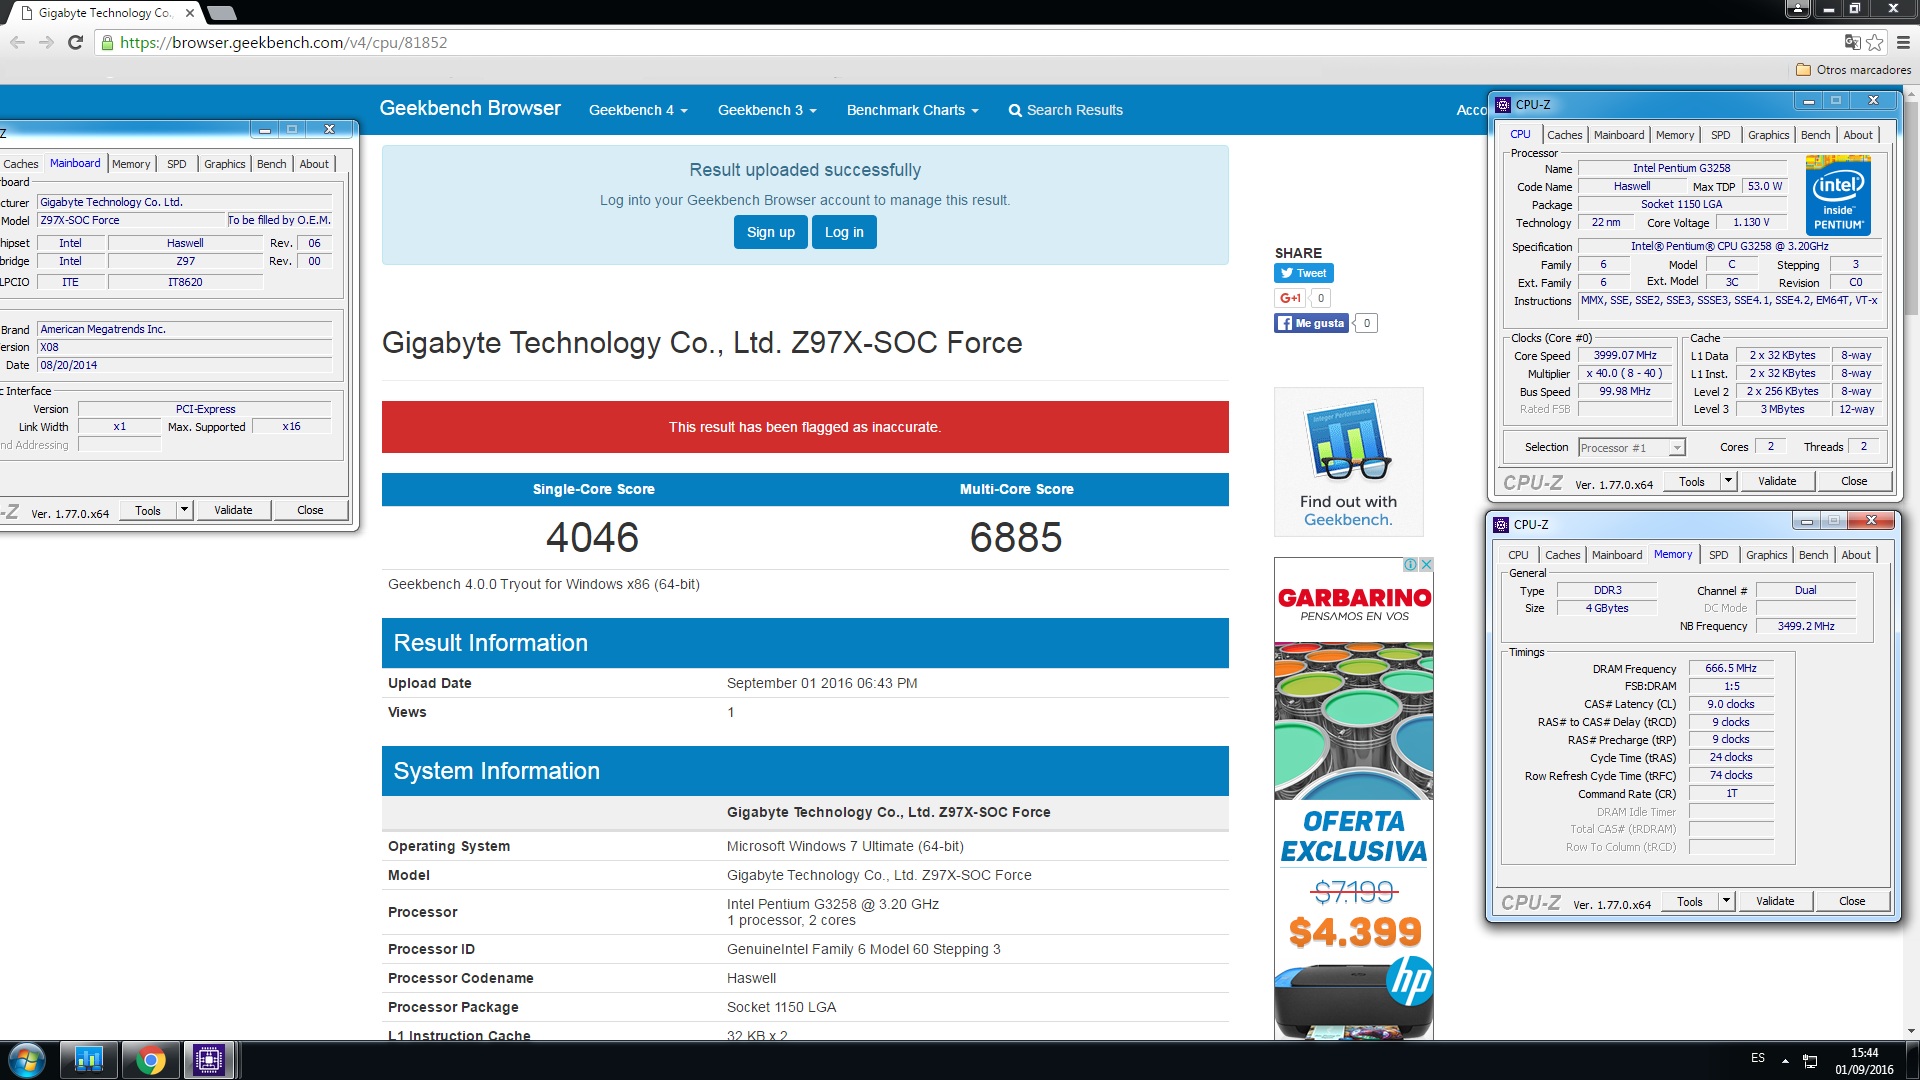1920x1080 pixels.
Task: Open Processor #1 selection dropdown in CPU-Z
Action: coord(1632,448)
